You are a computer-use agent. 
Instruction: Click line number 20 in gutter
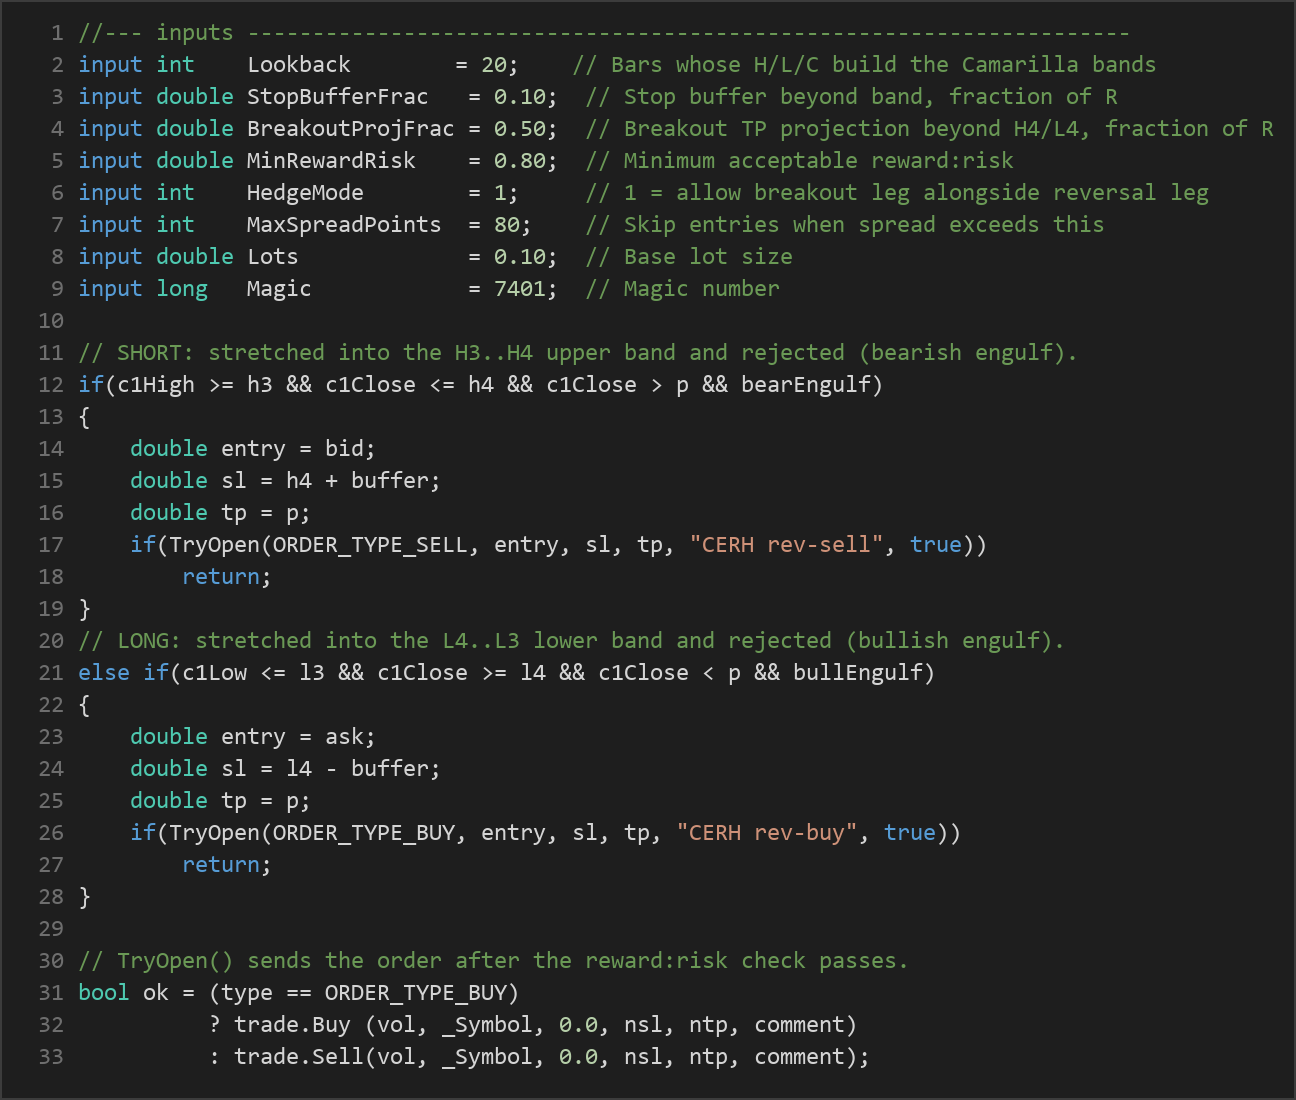(x=51, y=641)
